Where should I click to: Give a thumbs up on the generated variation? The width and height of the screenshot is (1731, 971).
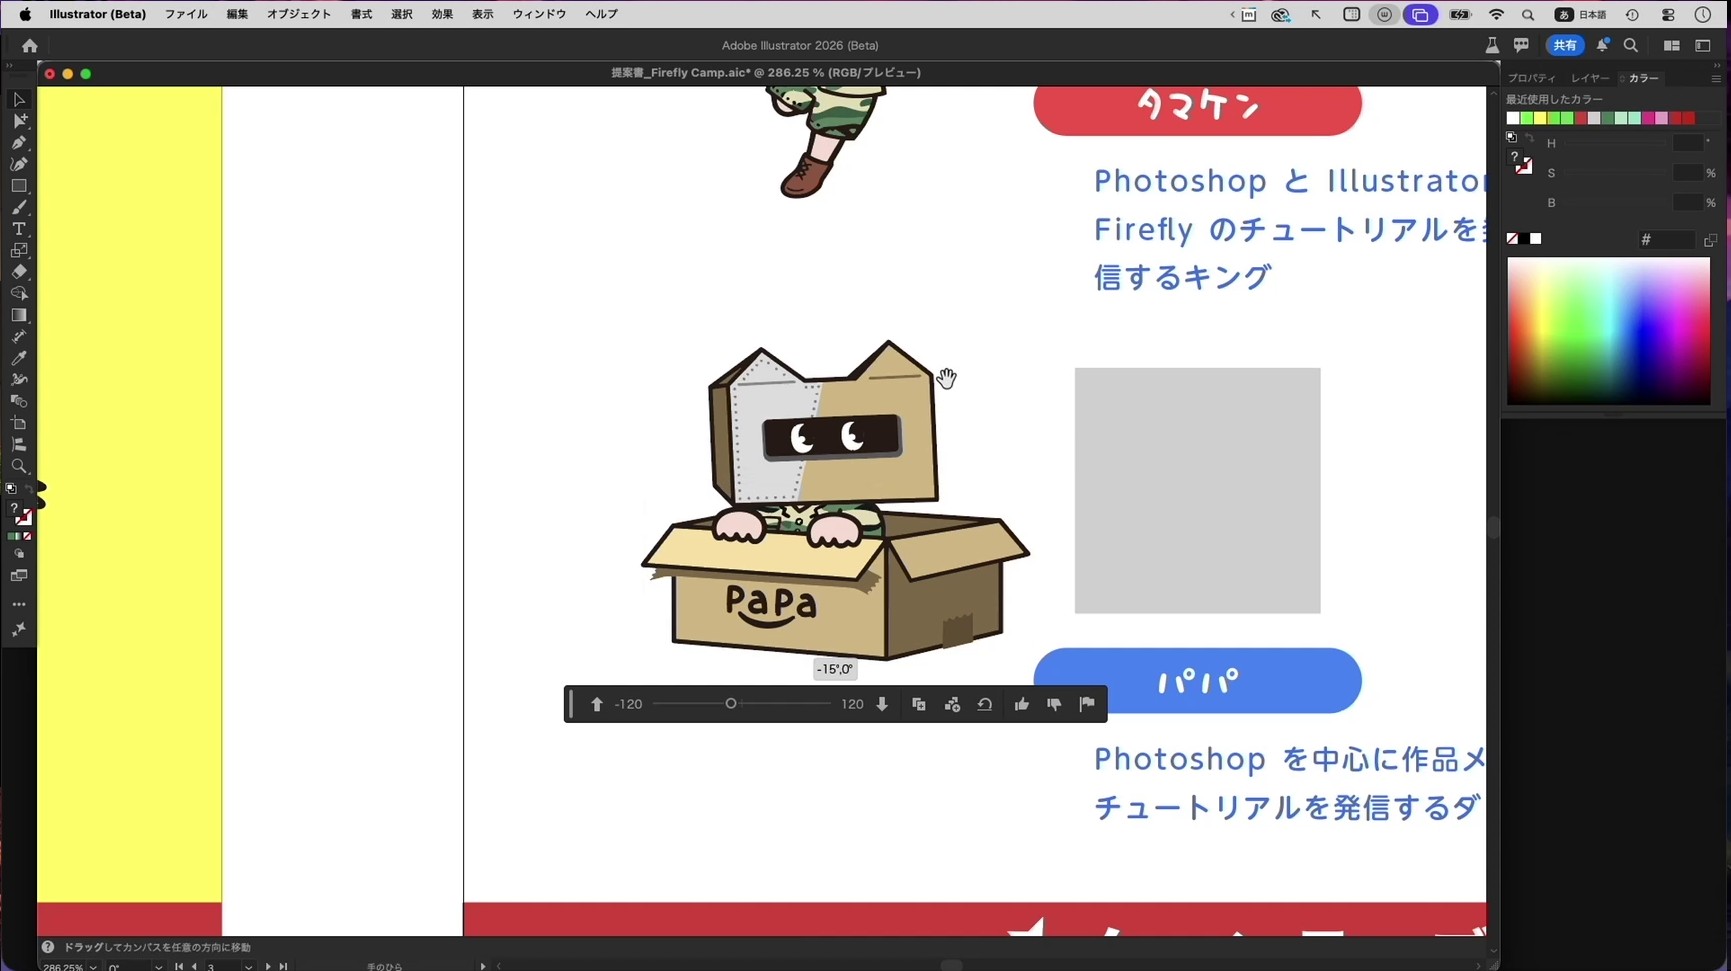click(x=1021, y=704)
